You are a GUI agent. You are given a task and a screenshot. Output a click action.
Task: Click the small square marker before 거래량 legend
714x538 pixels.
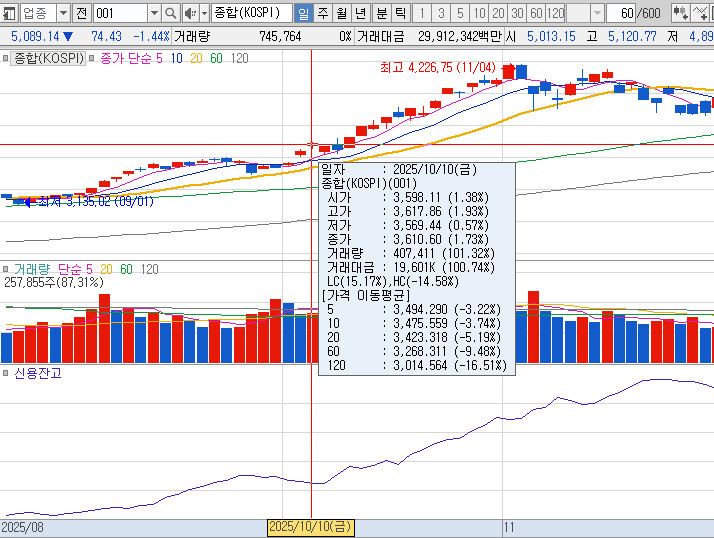(6, 269)
